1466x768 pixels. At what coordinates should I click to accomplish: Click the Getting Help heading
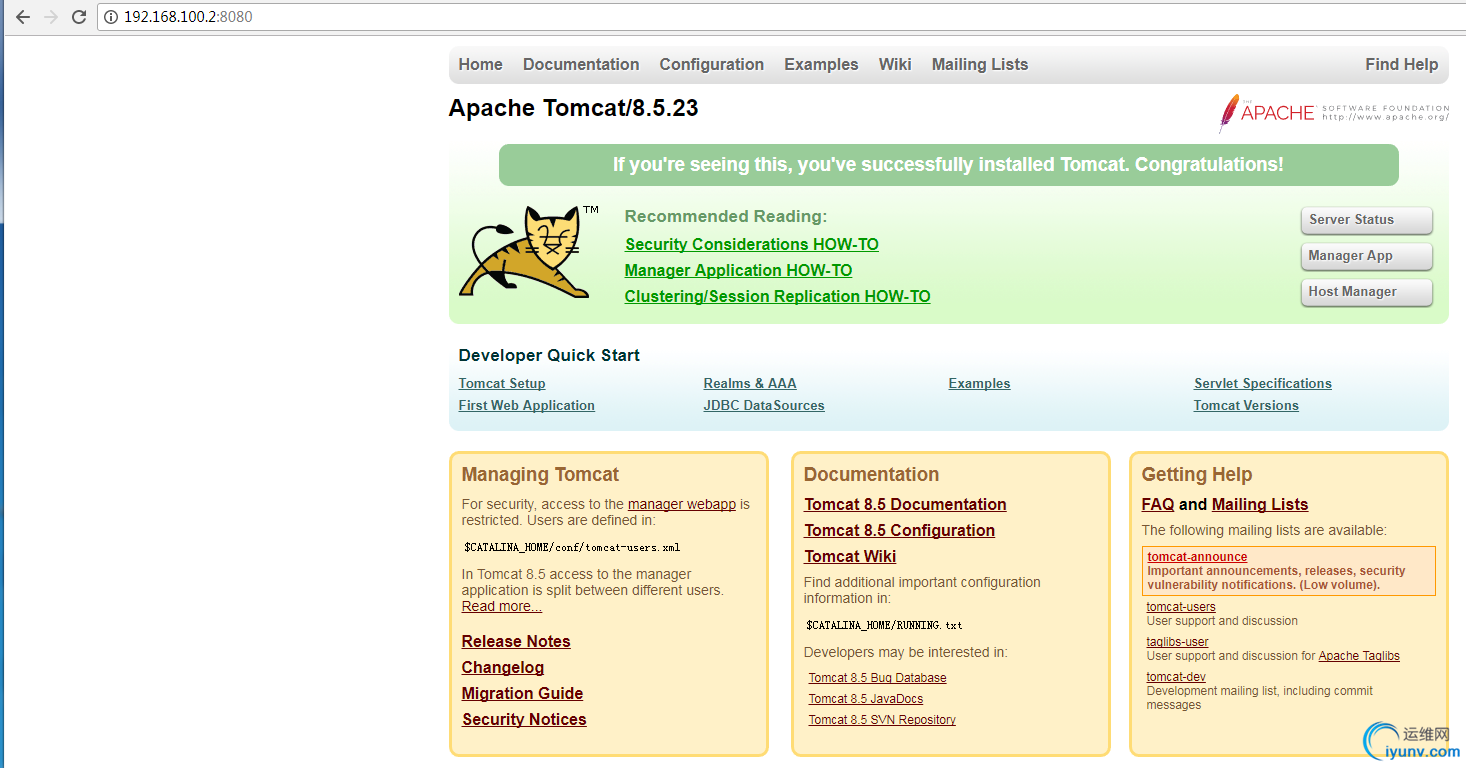1197,474
